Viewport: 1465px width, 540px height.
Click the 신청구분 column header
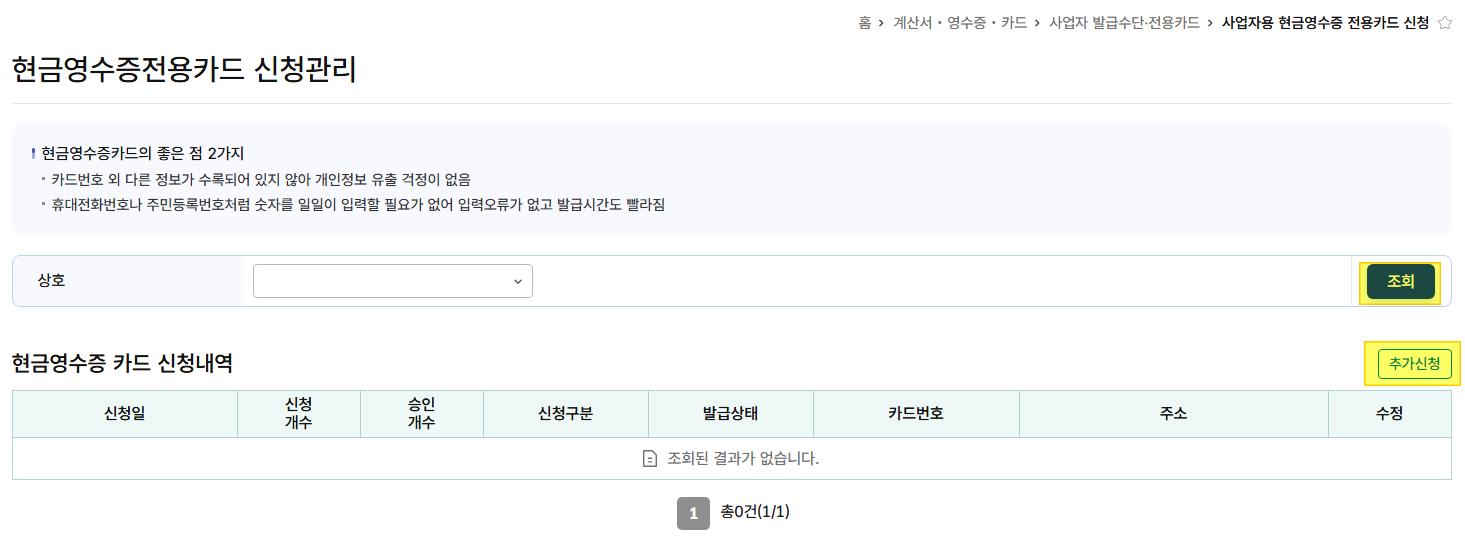(566, 414)
